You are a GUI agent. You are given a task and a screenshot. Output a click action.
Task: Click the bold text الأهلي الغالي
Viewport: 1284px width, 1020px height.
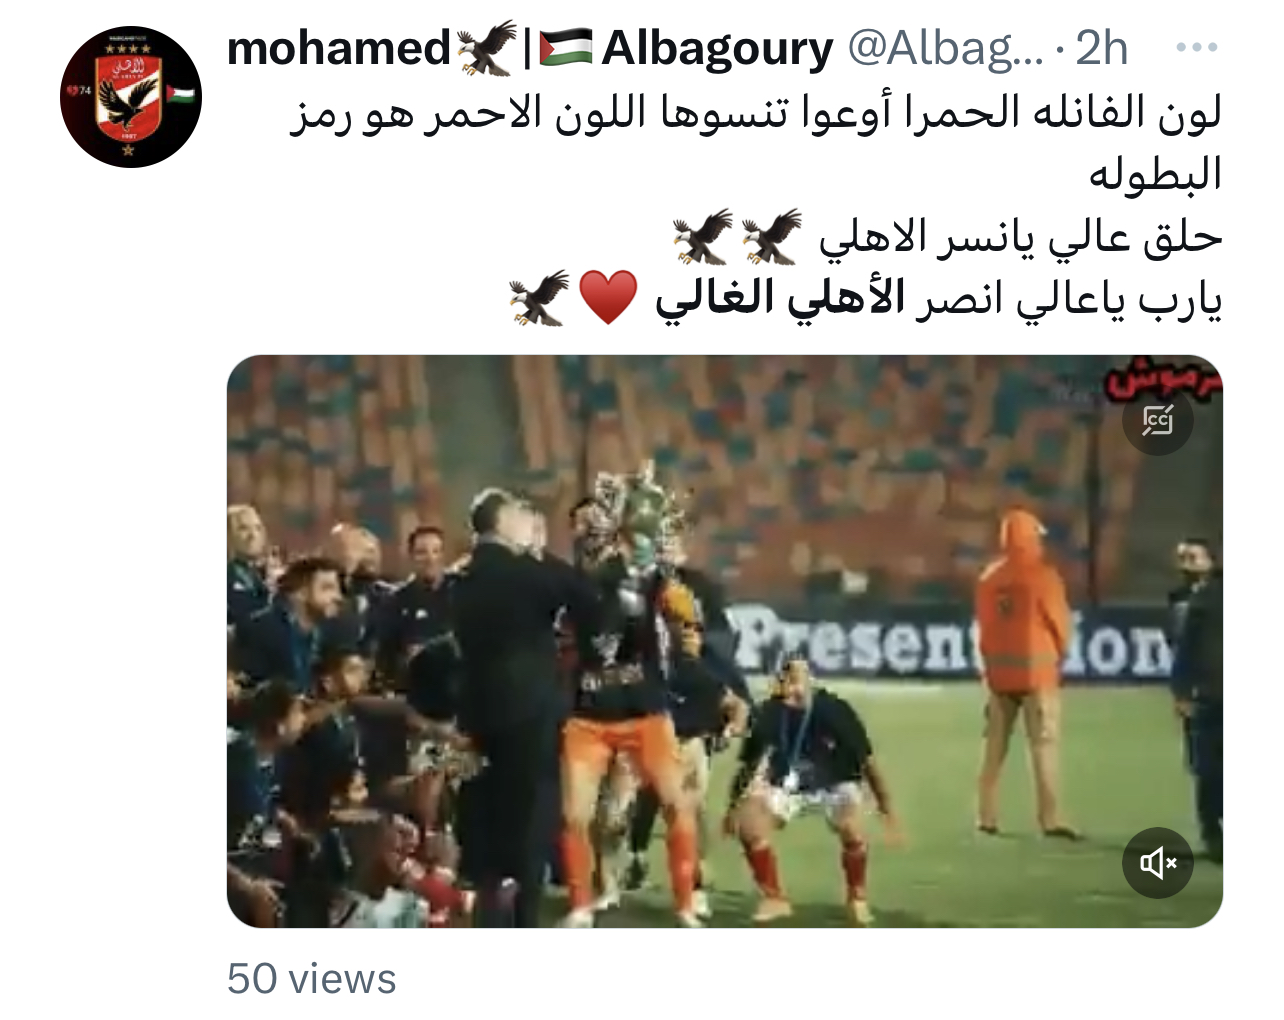pos(780,298)
